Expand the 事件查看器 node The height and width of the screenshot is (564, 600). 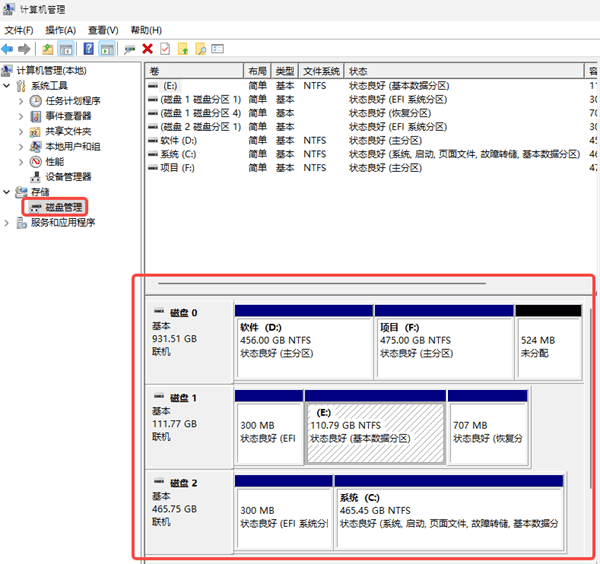pyautogui.click(x=21, y=116)
